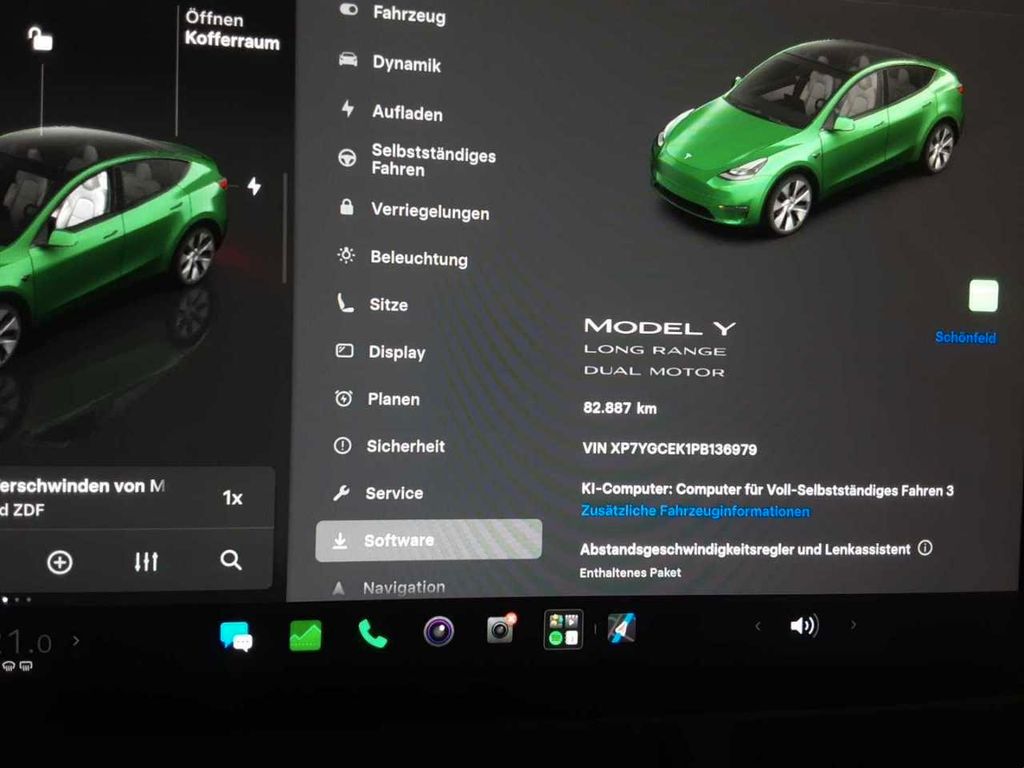Tap the 82.887 km odometer value
This screenshot has height=768, width=1024.
coord(620,408)
